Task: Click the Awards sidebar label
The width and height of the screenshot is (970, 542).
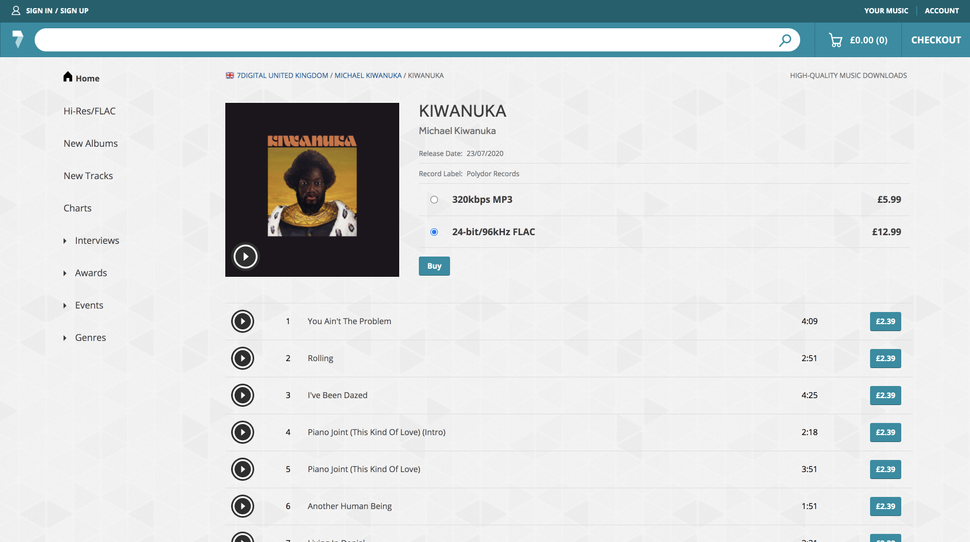Action: tap(91, 273)
